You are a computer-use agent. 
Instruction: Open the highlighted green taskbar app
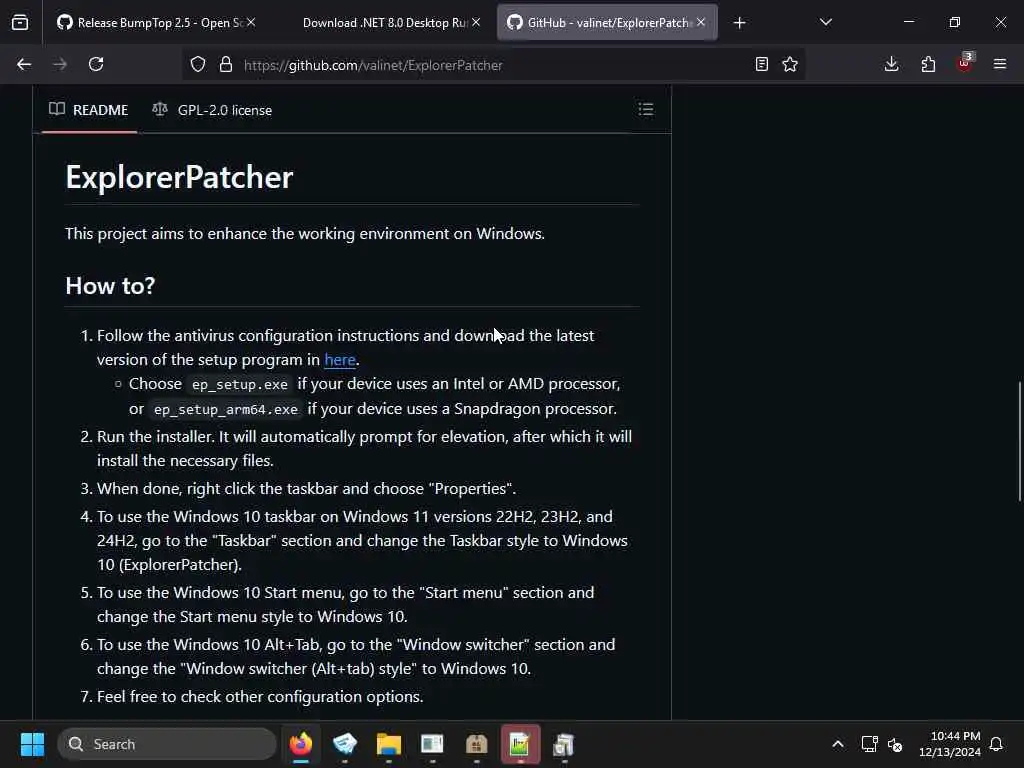[x=520, y=744]
